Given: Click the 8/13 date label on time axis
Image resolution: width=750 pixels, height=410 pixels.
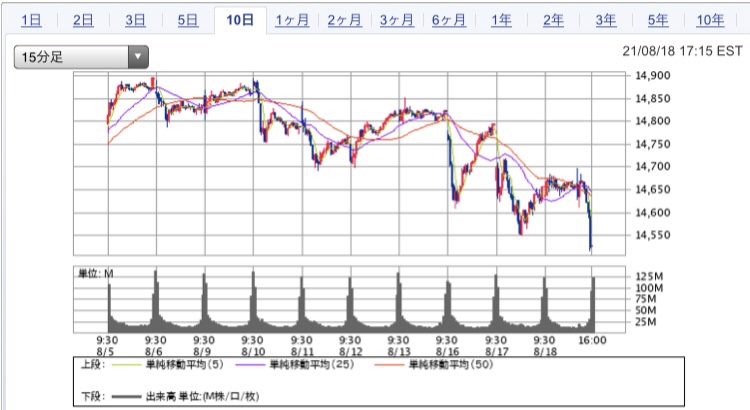Looking at the screenshot, I should [x=399, y=352].
